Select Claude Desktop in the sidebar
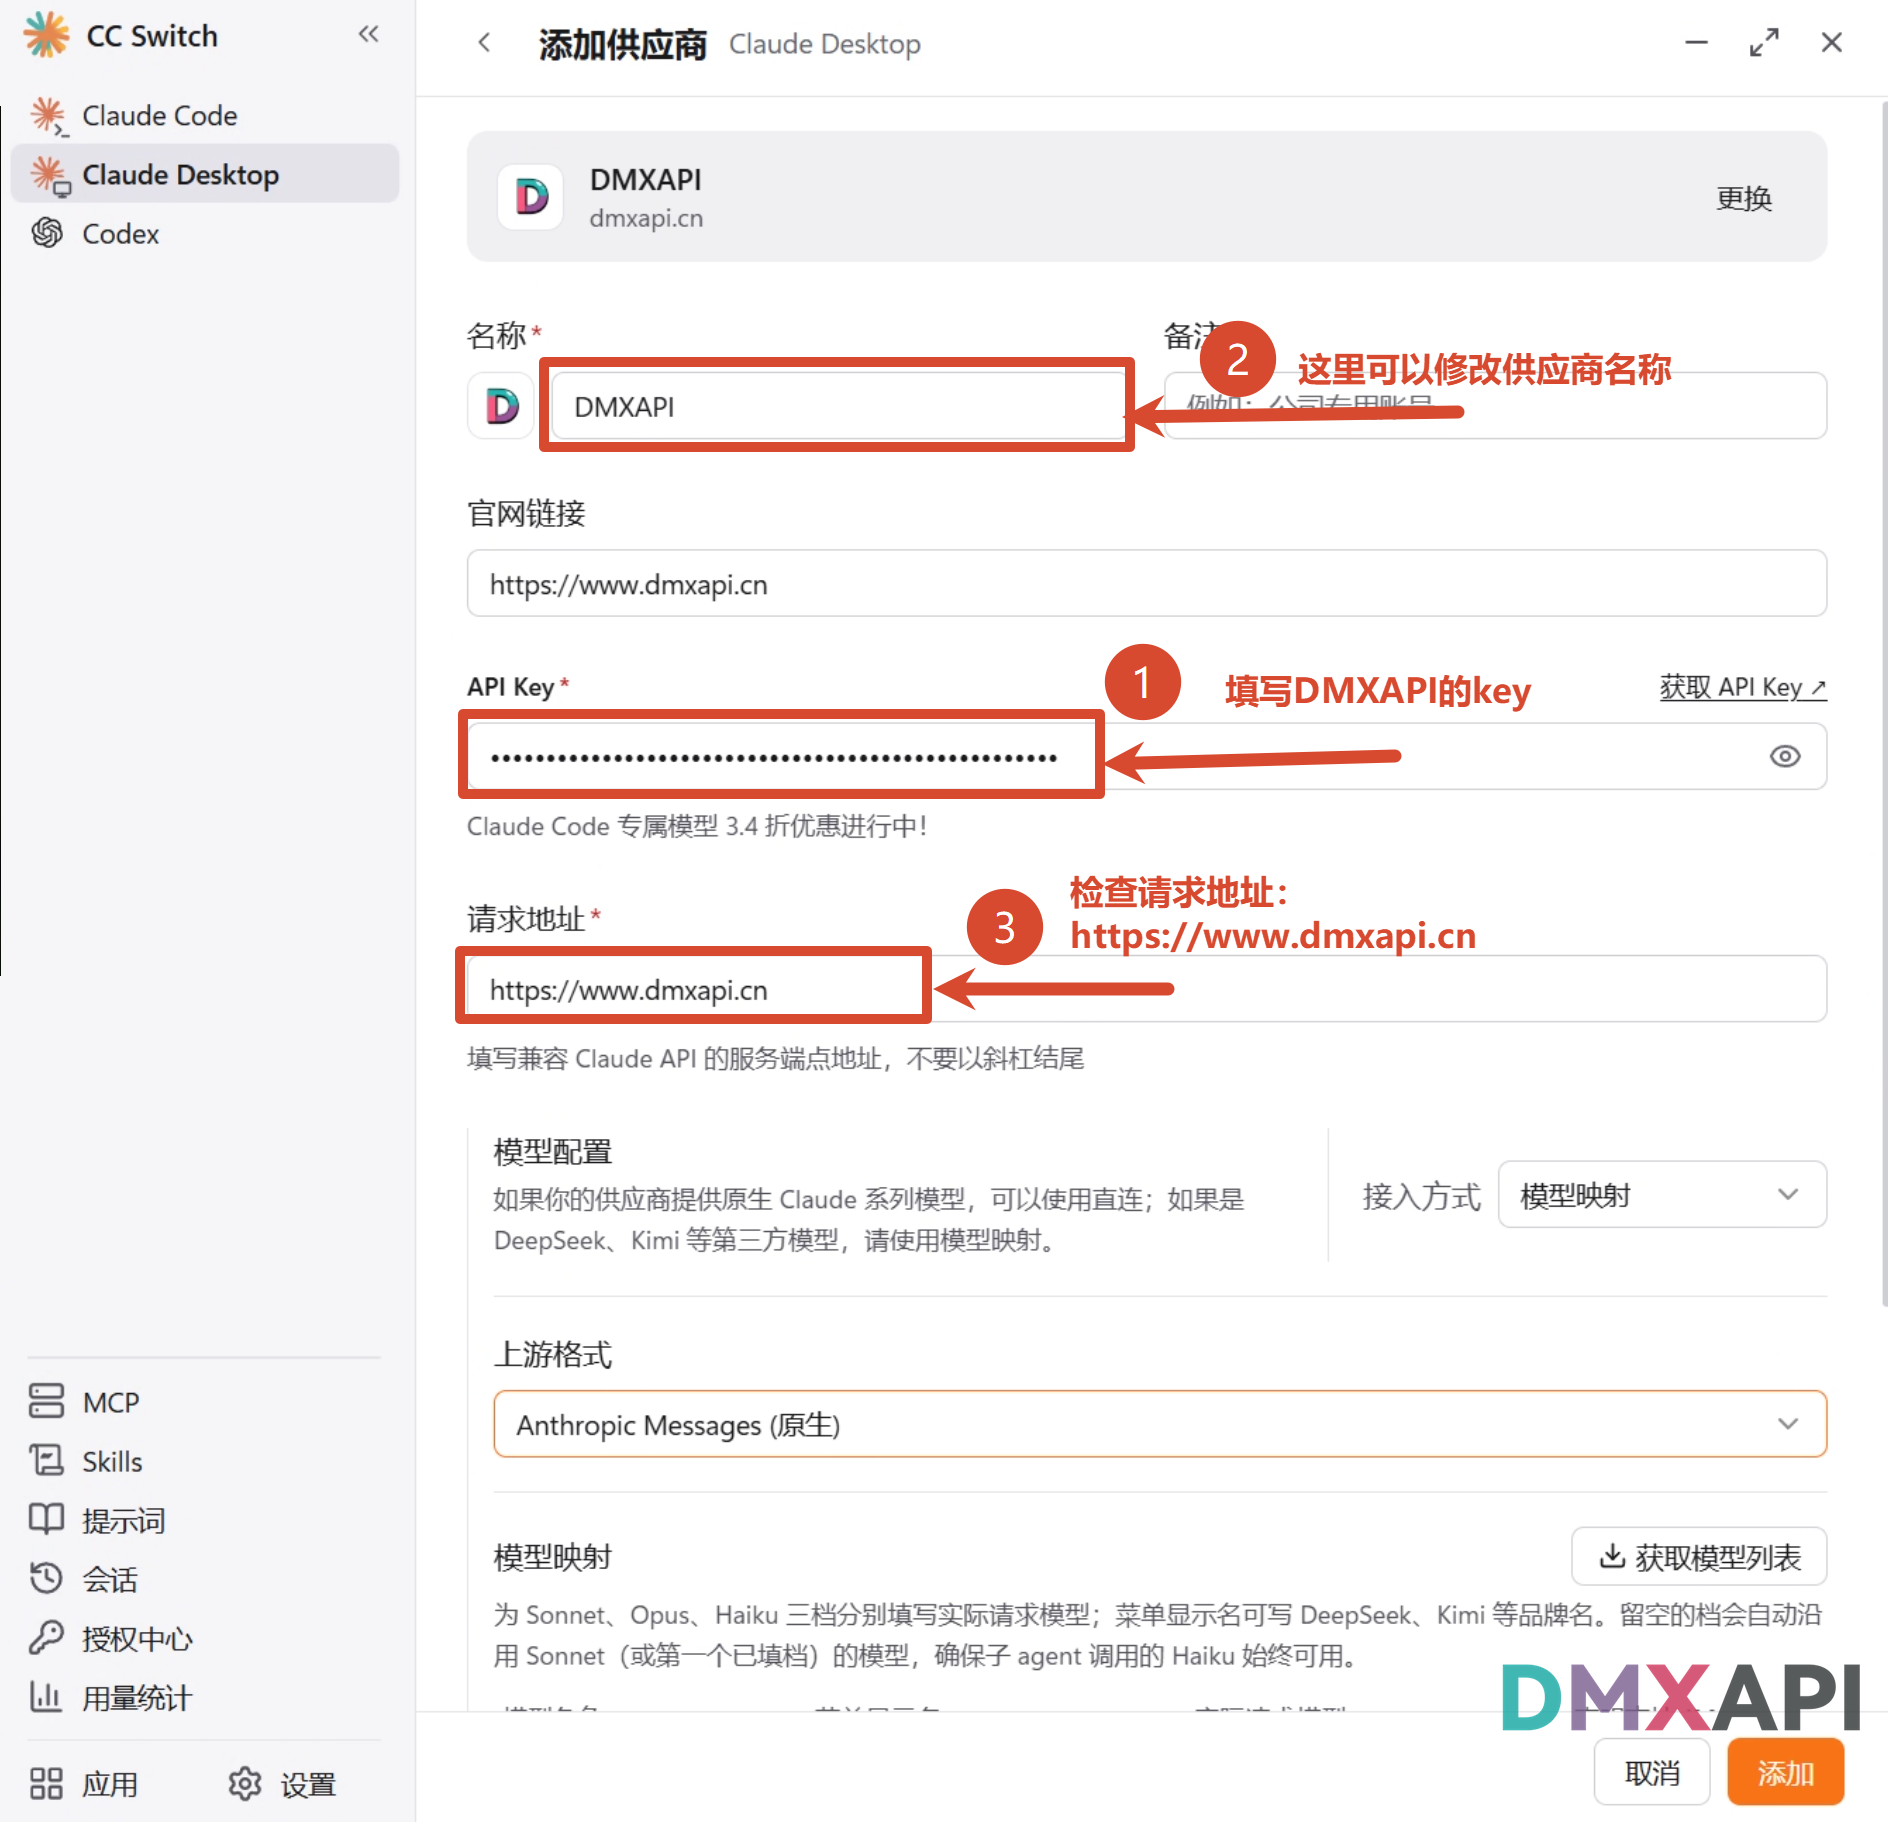The width and height of the screenshot is (1888, 1822). point(205,174)
